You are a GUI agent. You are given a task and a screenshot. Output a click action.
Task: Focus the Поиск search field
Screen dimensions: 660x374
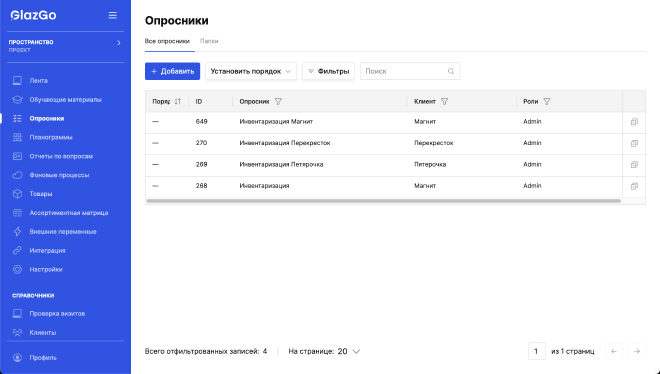(410, 71)
